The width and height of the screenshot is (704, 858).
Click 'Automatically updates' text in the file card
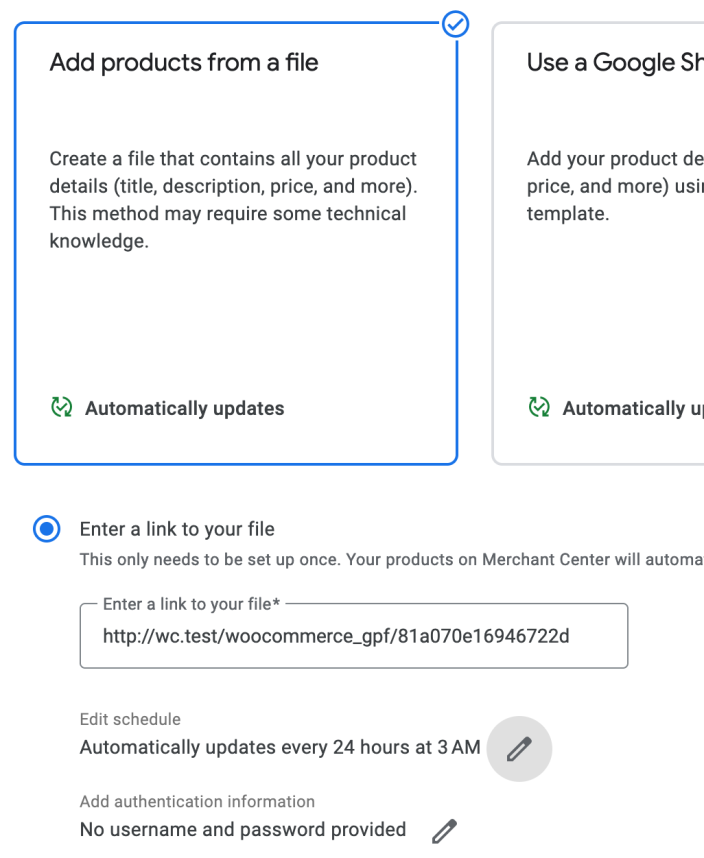tap(185, 408)
